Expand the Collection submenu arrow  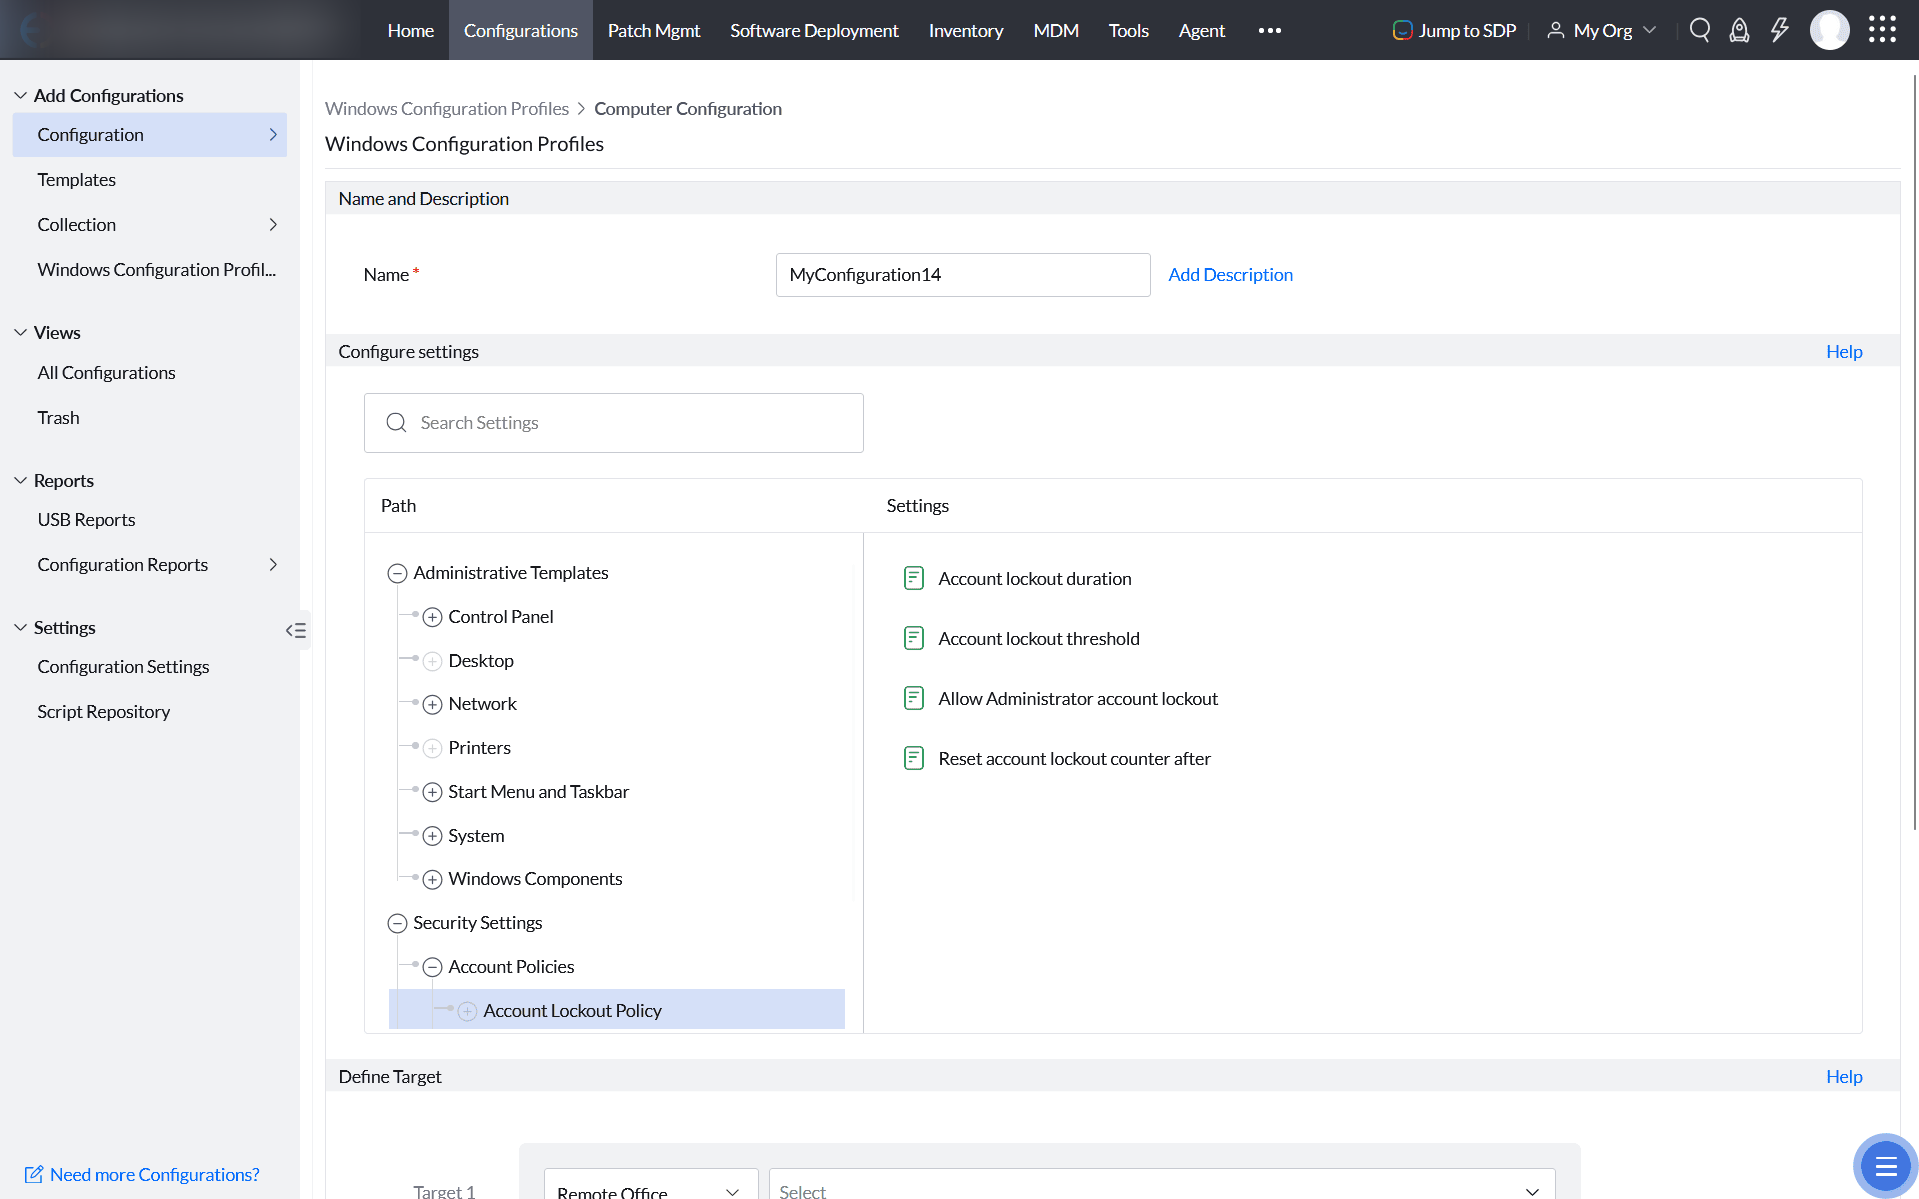click(273, 225)
